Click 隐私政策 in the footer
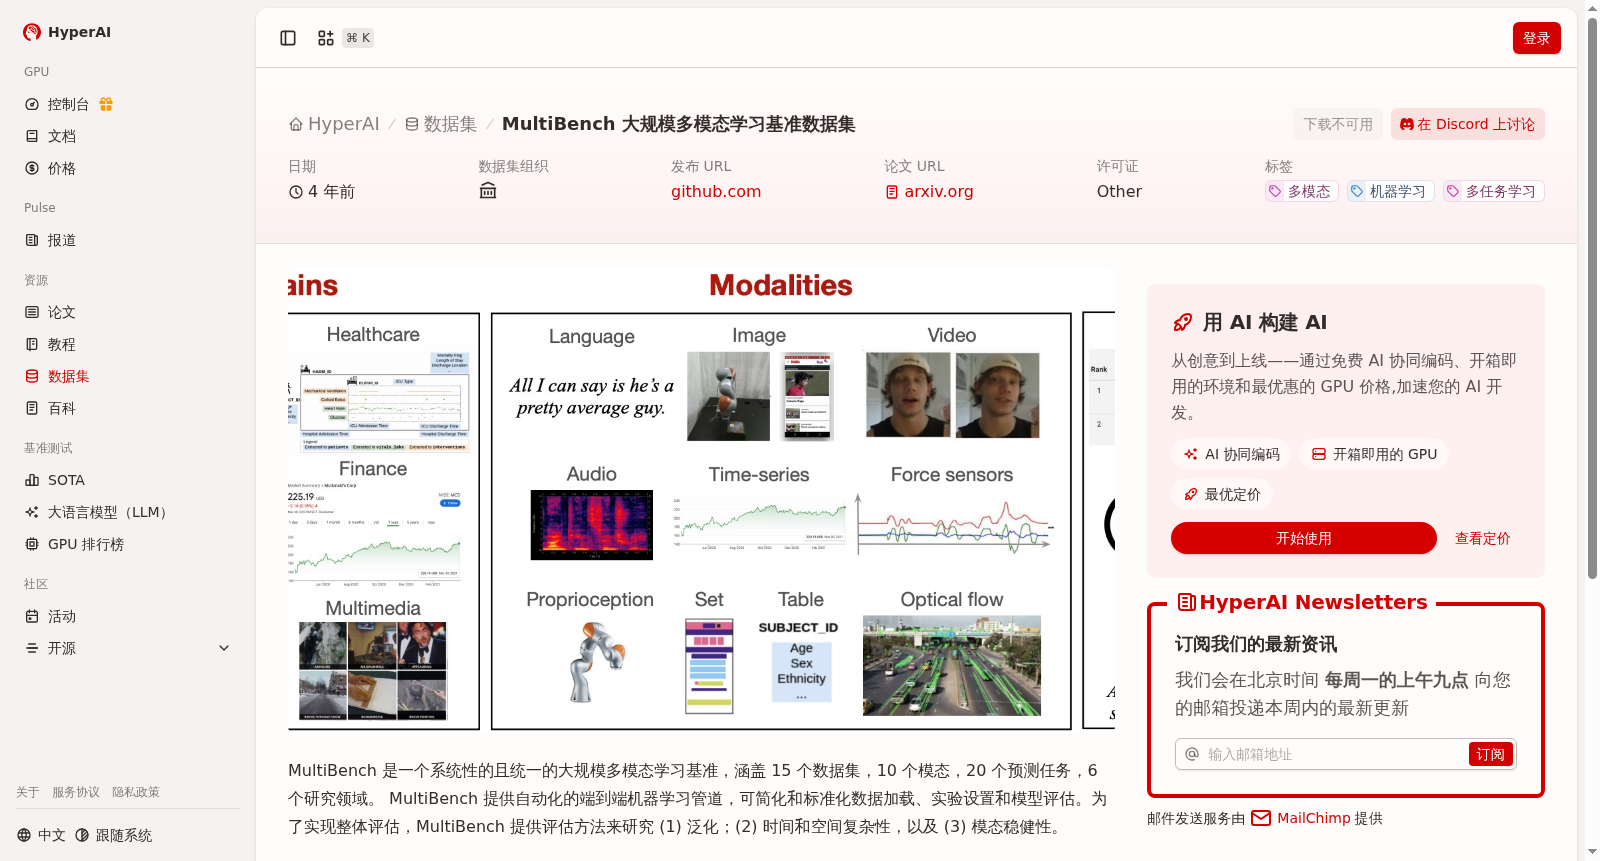The width and height of the screenshot is (1600, 861). 136,792
